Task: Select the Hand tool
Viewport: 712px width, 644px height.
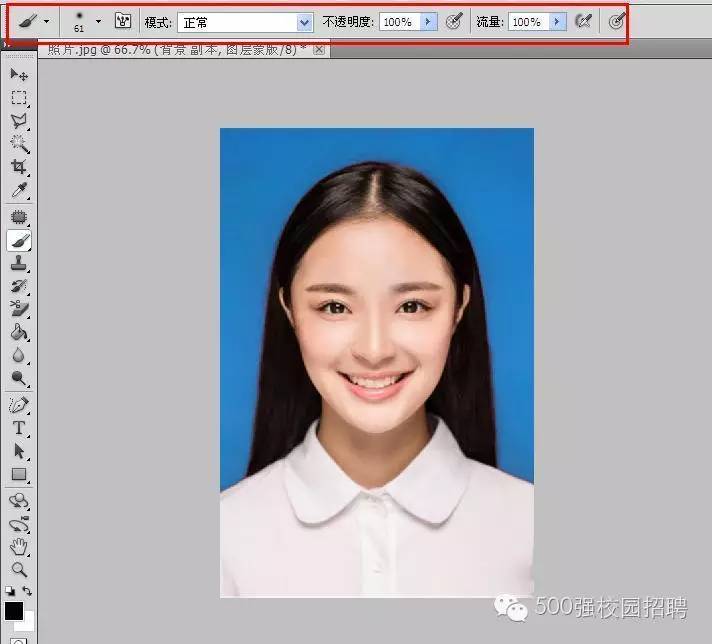Action: click(x=19, y=547)
